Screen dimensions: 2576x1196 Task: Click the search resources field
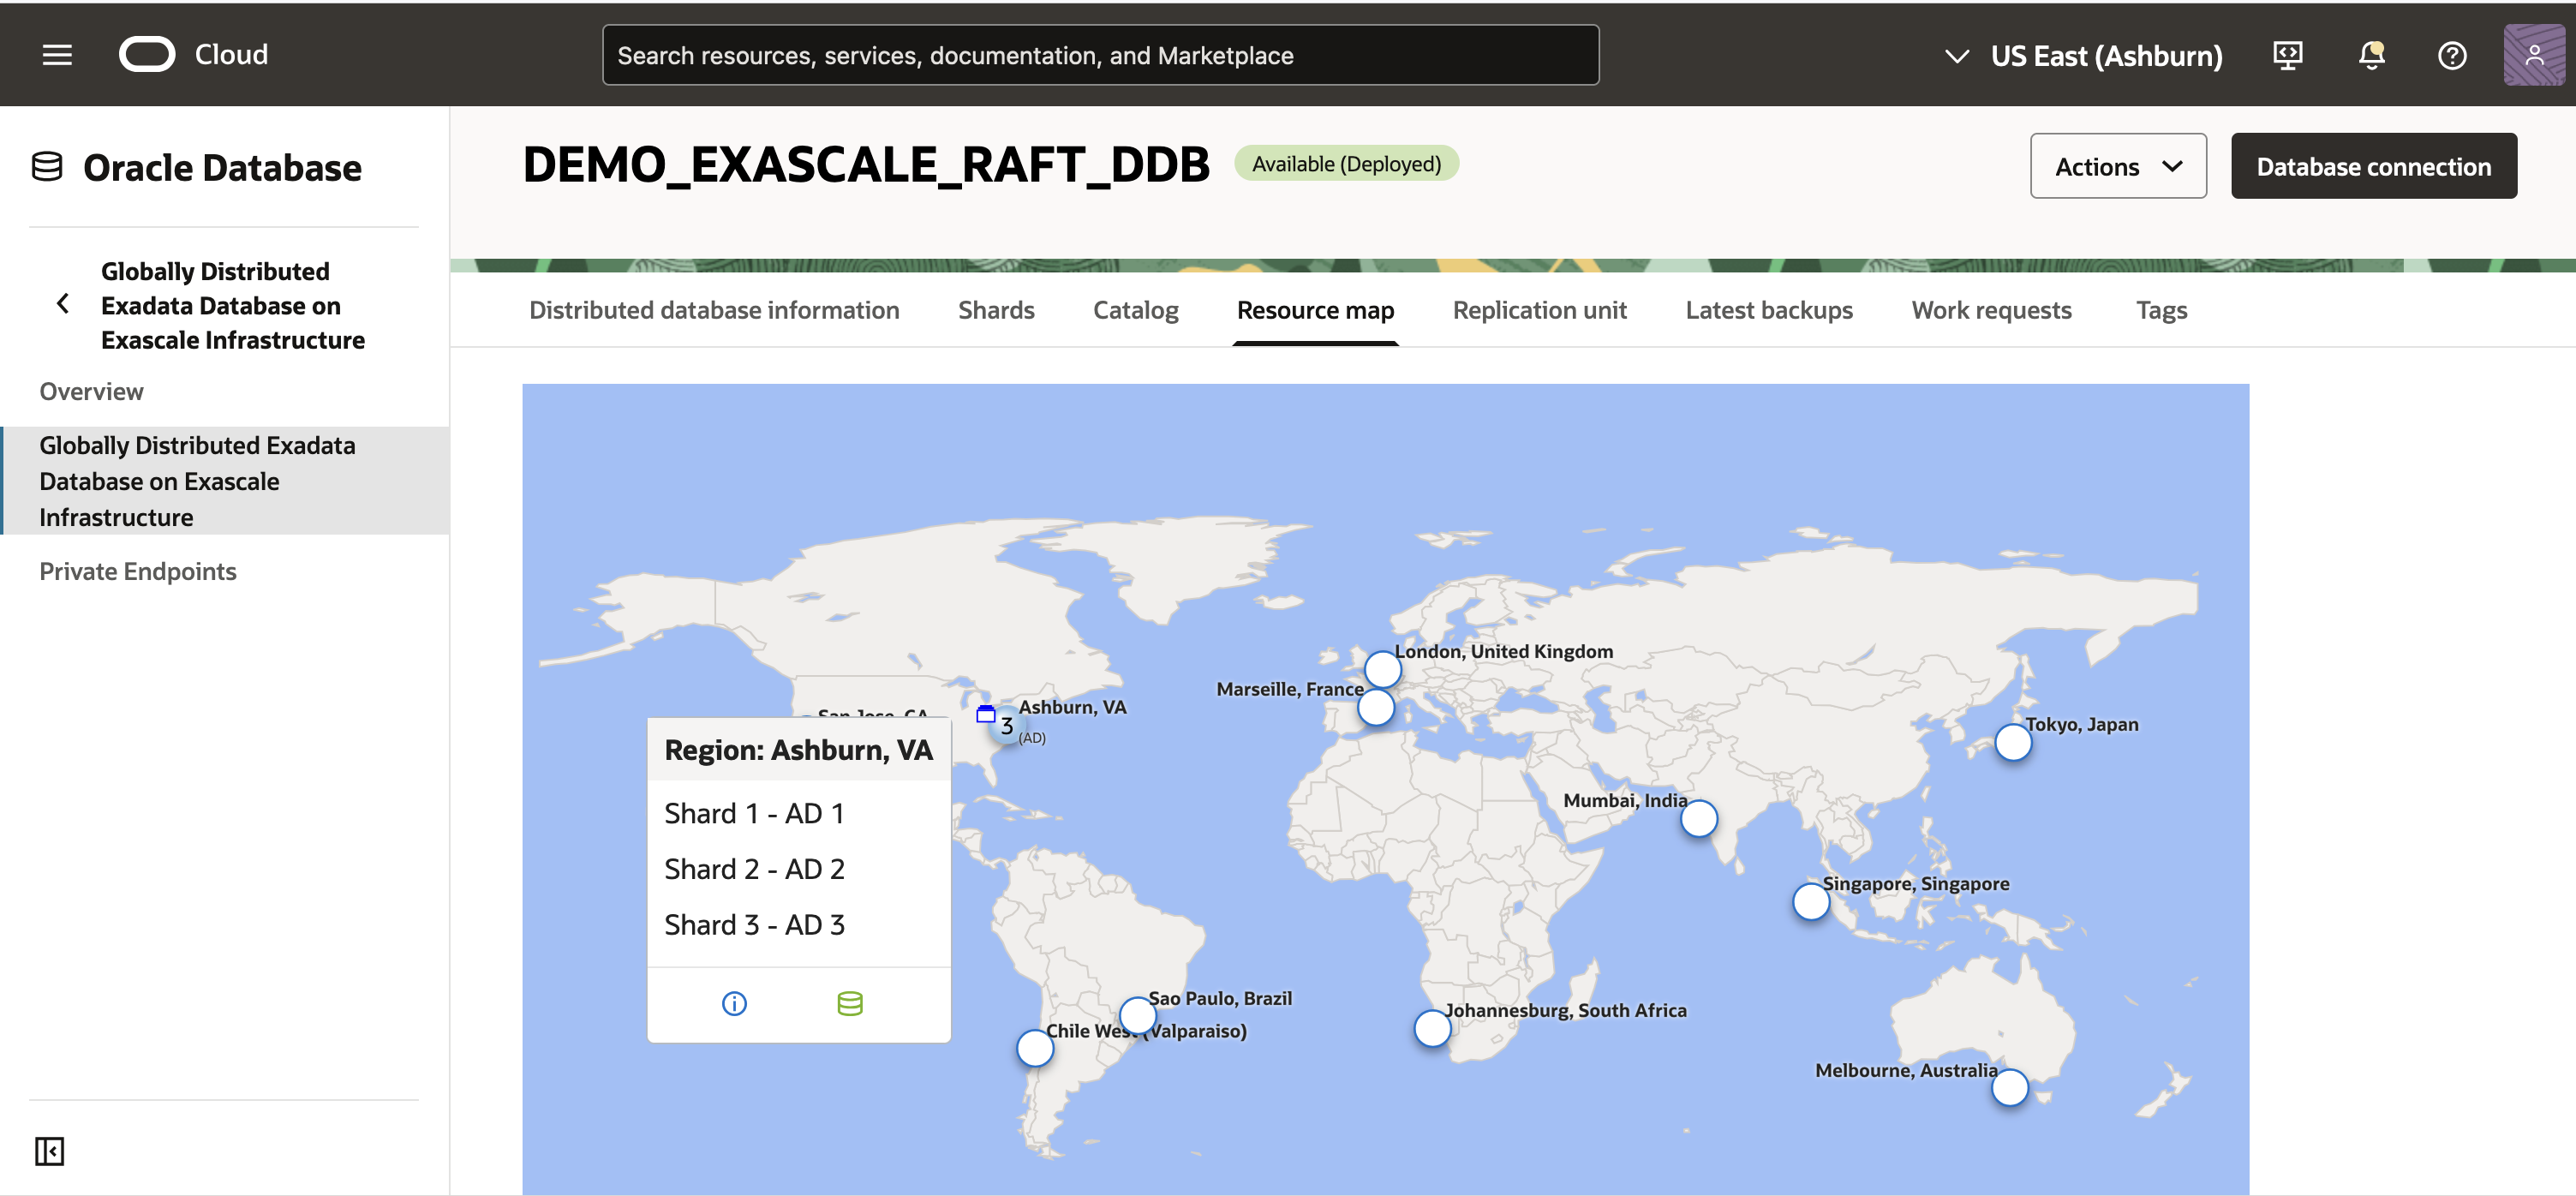[x=1100, y=54]
